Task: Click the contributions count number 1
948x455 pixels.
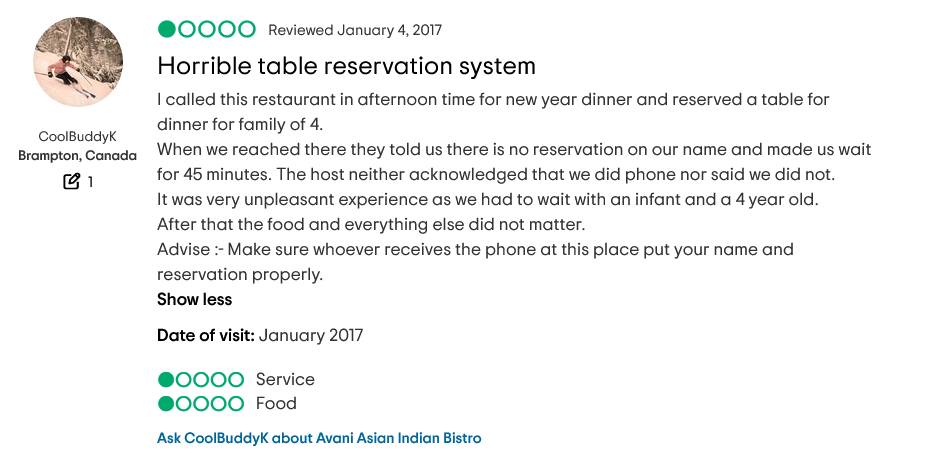Action: pos(90,181)
